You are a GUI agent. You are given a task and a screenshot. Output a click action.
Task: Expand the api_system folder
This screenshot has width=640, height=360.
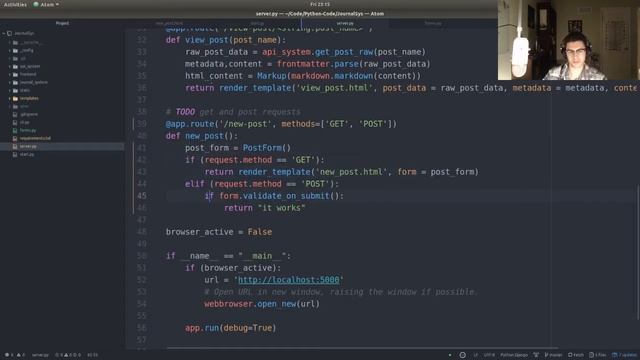pos(10,67)
